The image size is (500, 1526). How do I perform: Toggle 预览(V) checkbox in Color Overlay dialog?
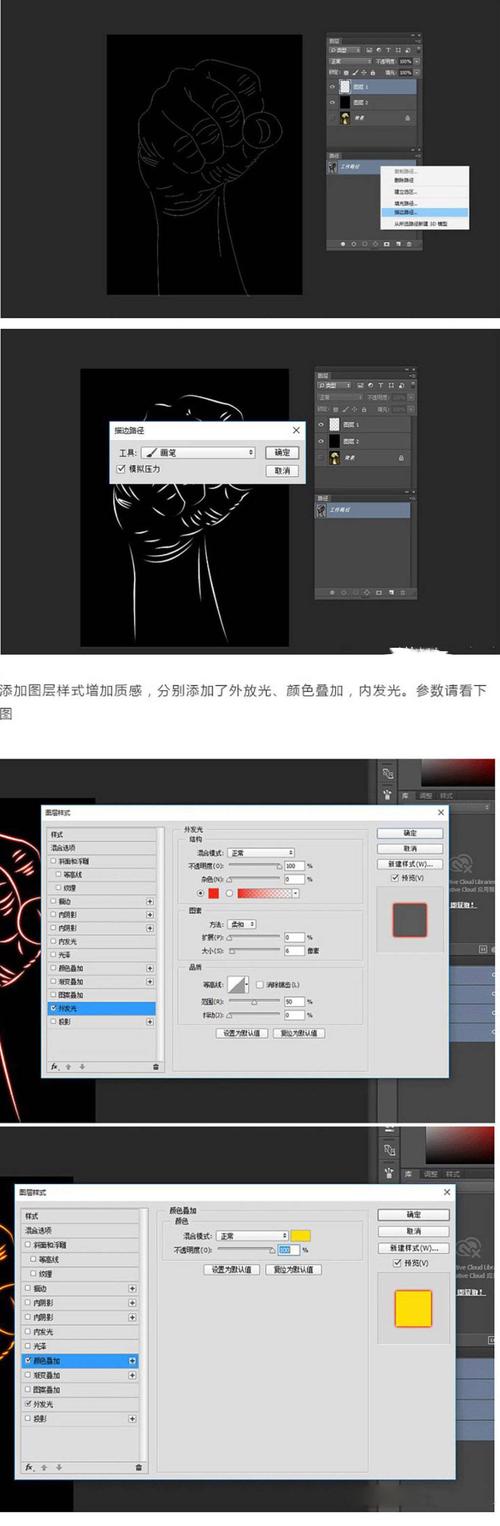coord(396,1264)
